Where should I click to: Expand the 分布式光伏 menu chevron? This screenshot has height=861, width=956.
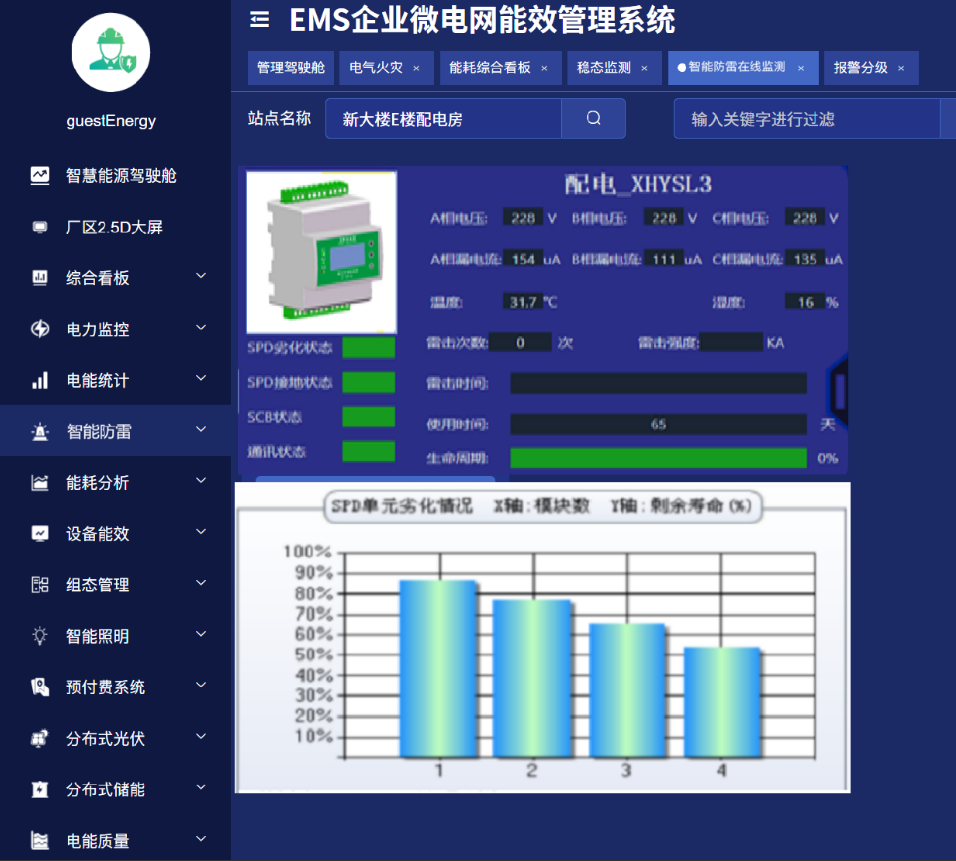201,737
